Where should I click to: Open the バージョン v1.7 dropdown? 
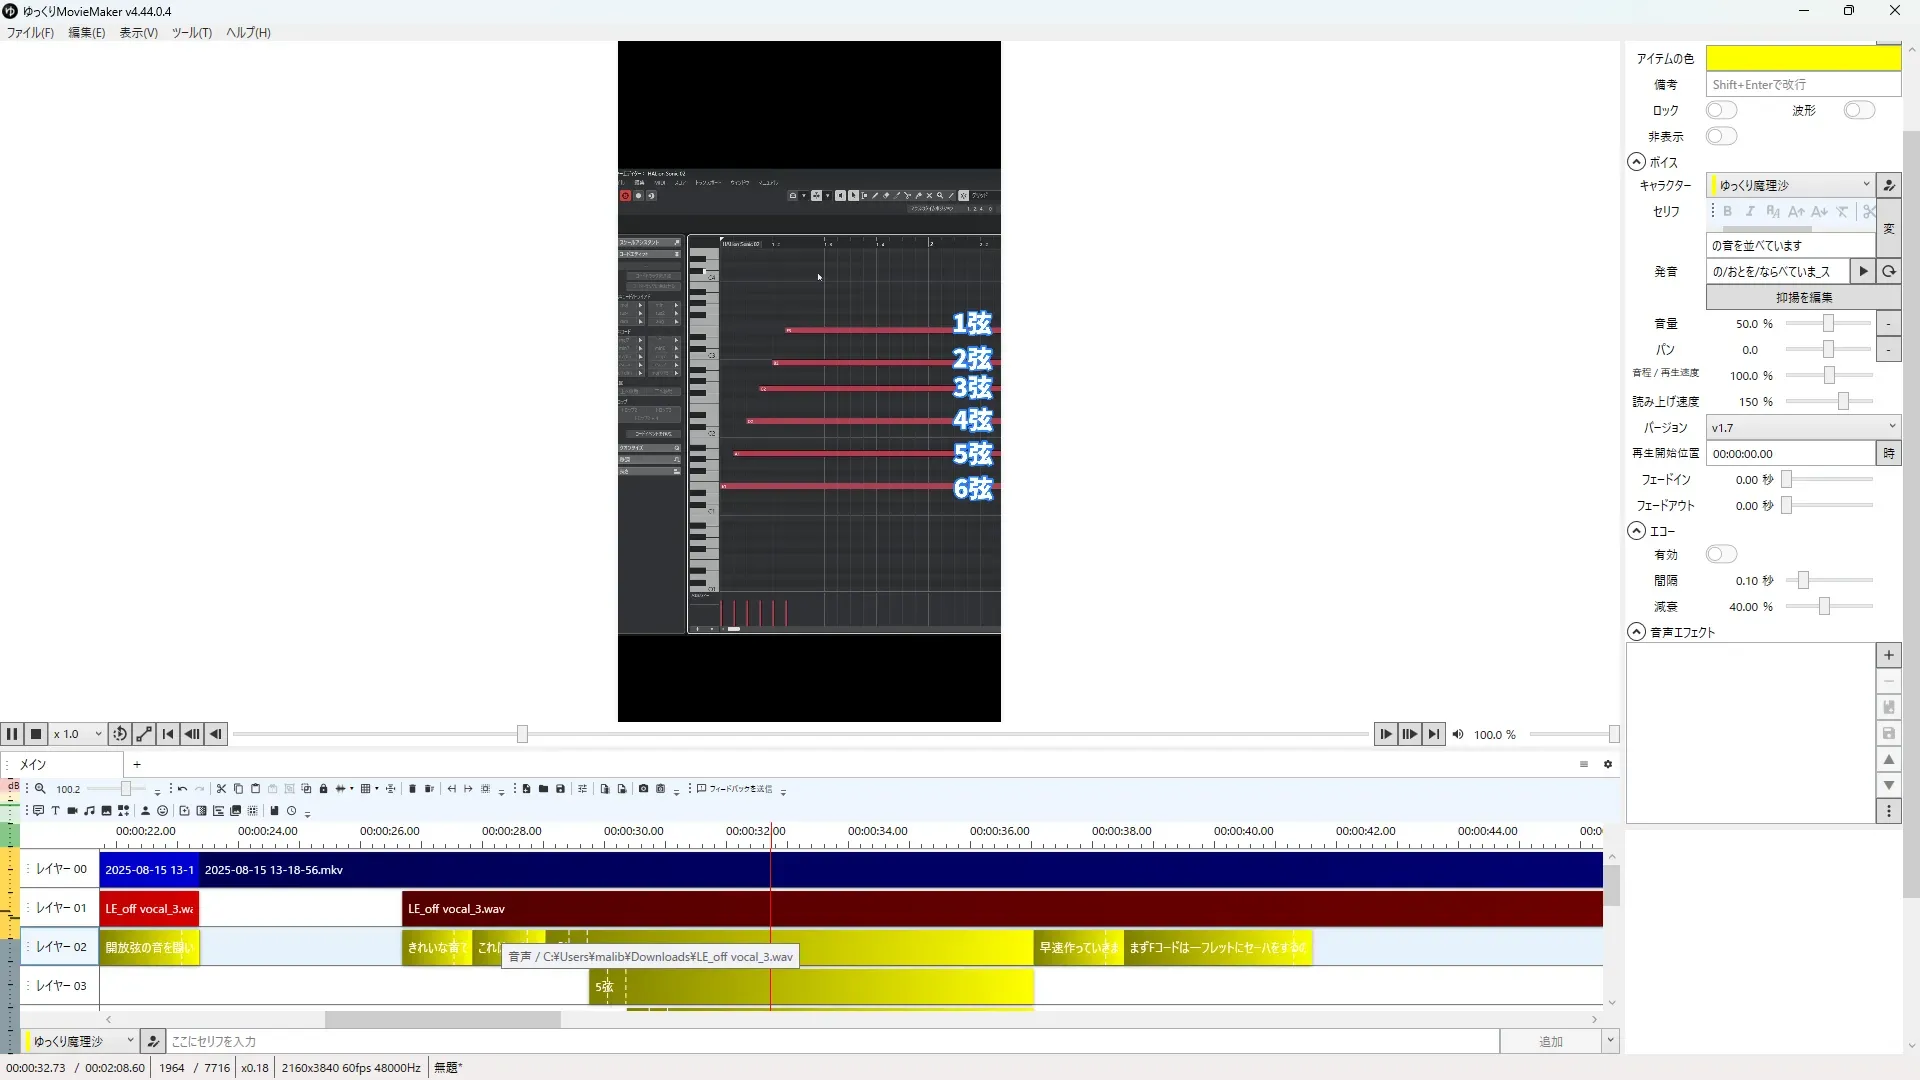[1802, 427]
